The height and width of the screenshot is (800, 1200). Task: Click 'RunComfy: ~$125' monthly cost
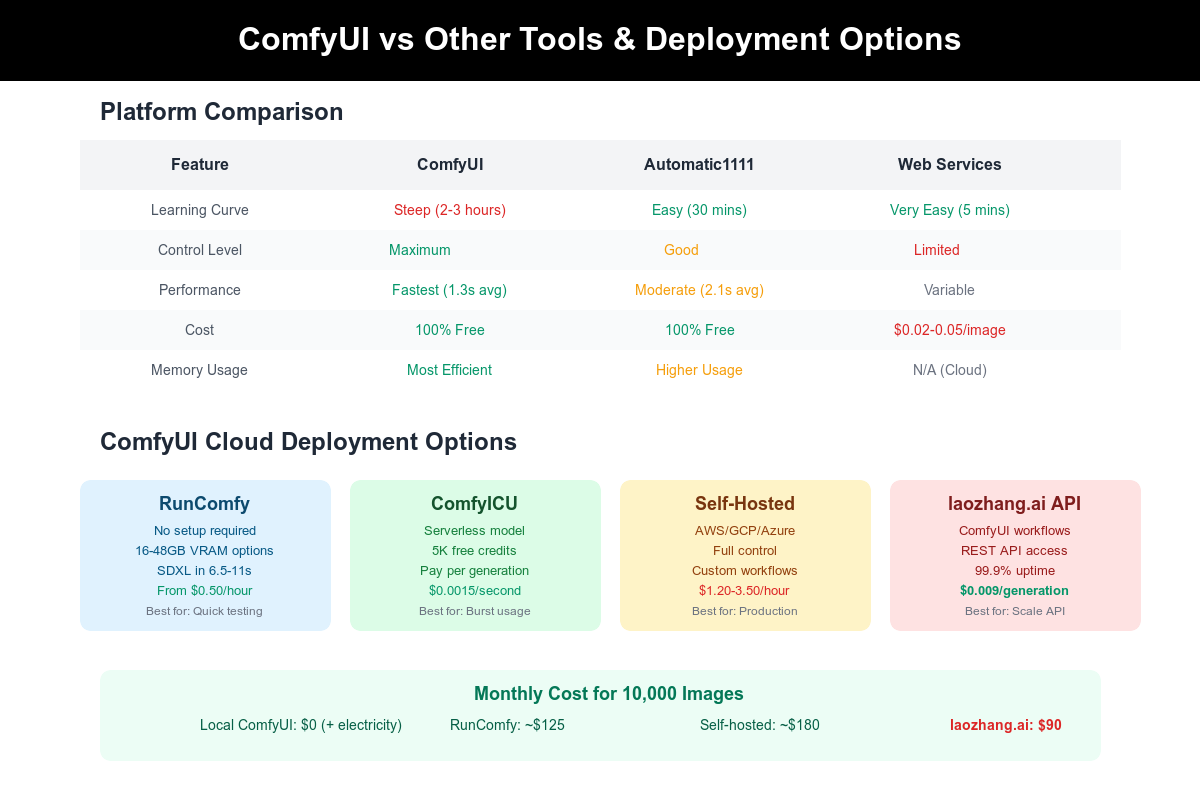tap(508, 725)
